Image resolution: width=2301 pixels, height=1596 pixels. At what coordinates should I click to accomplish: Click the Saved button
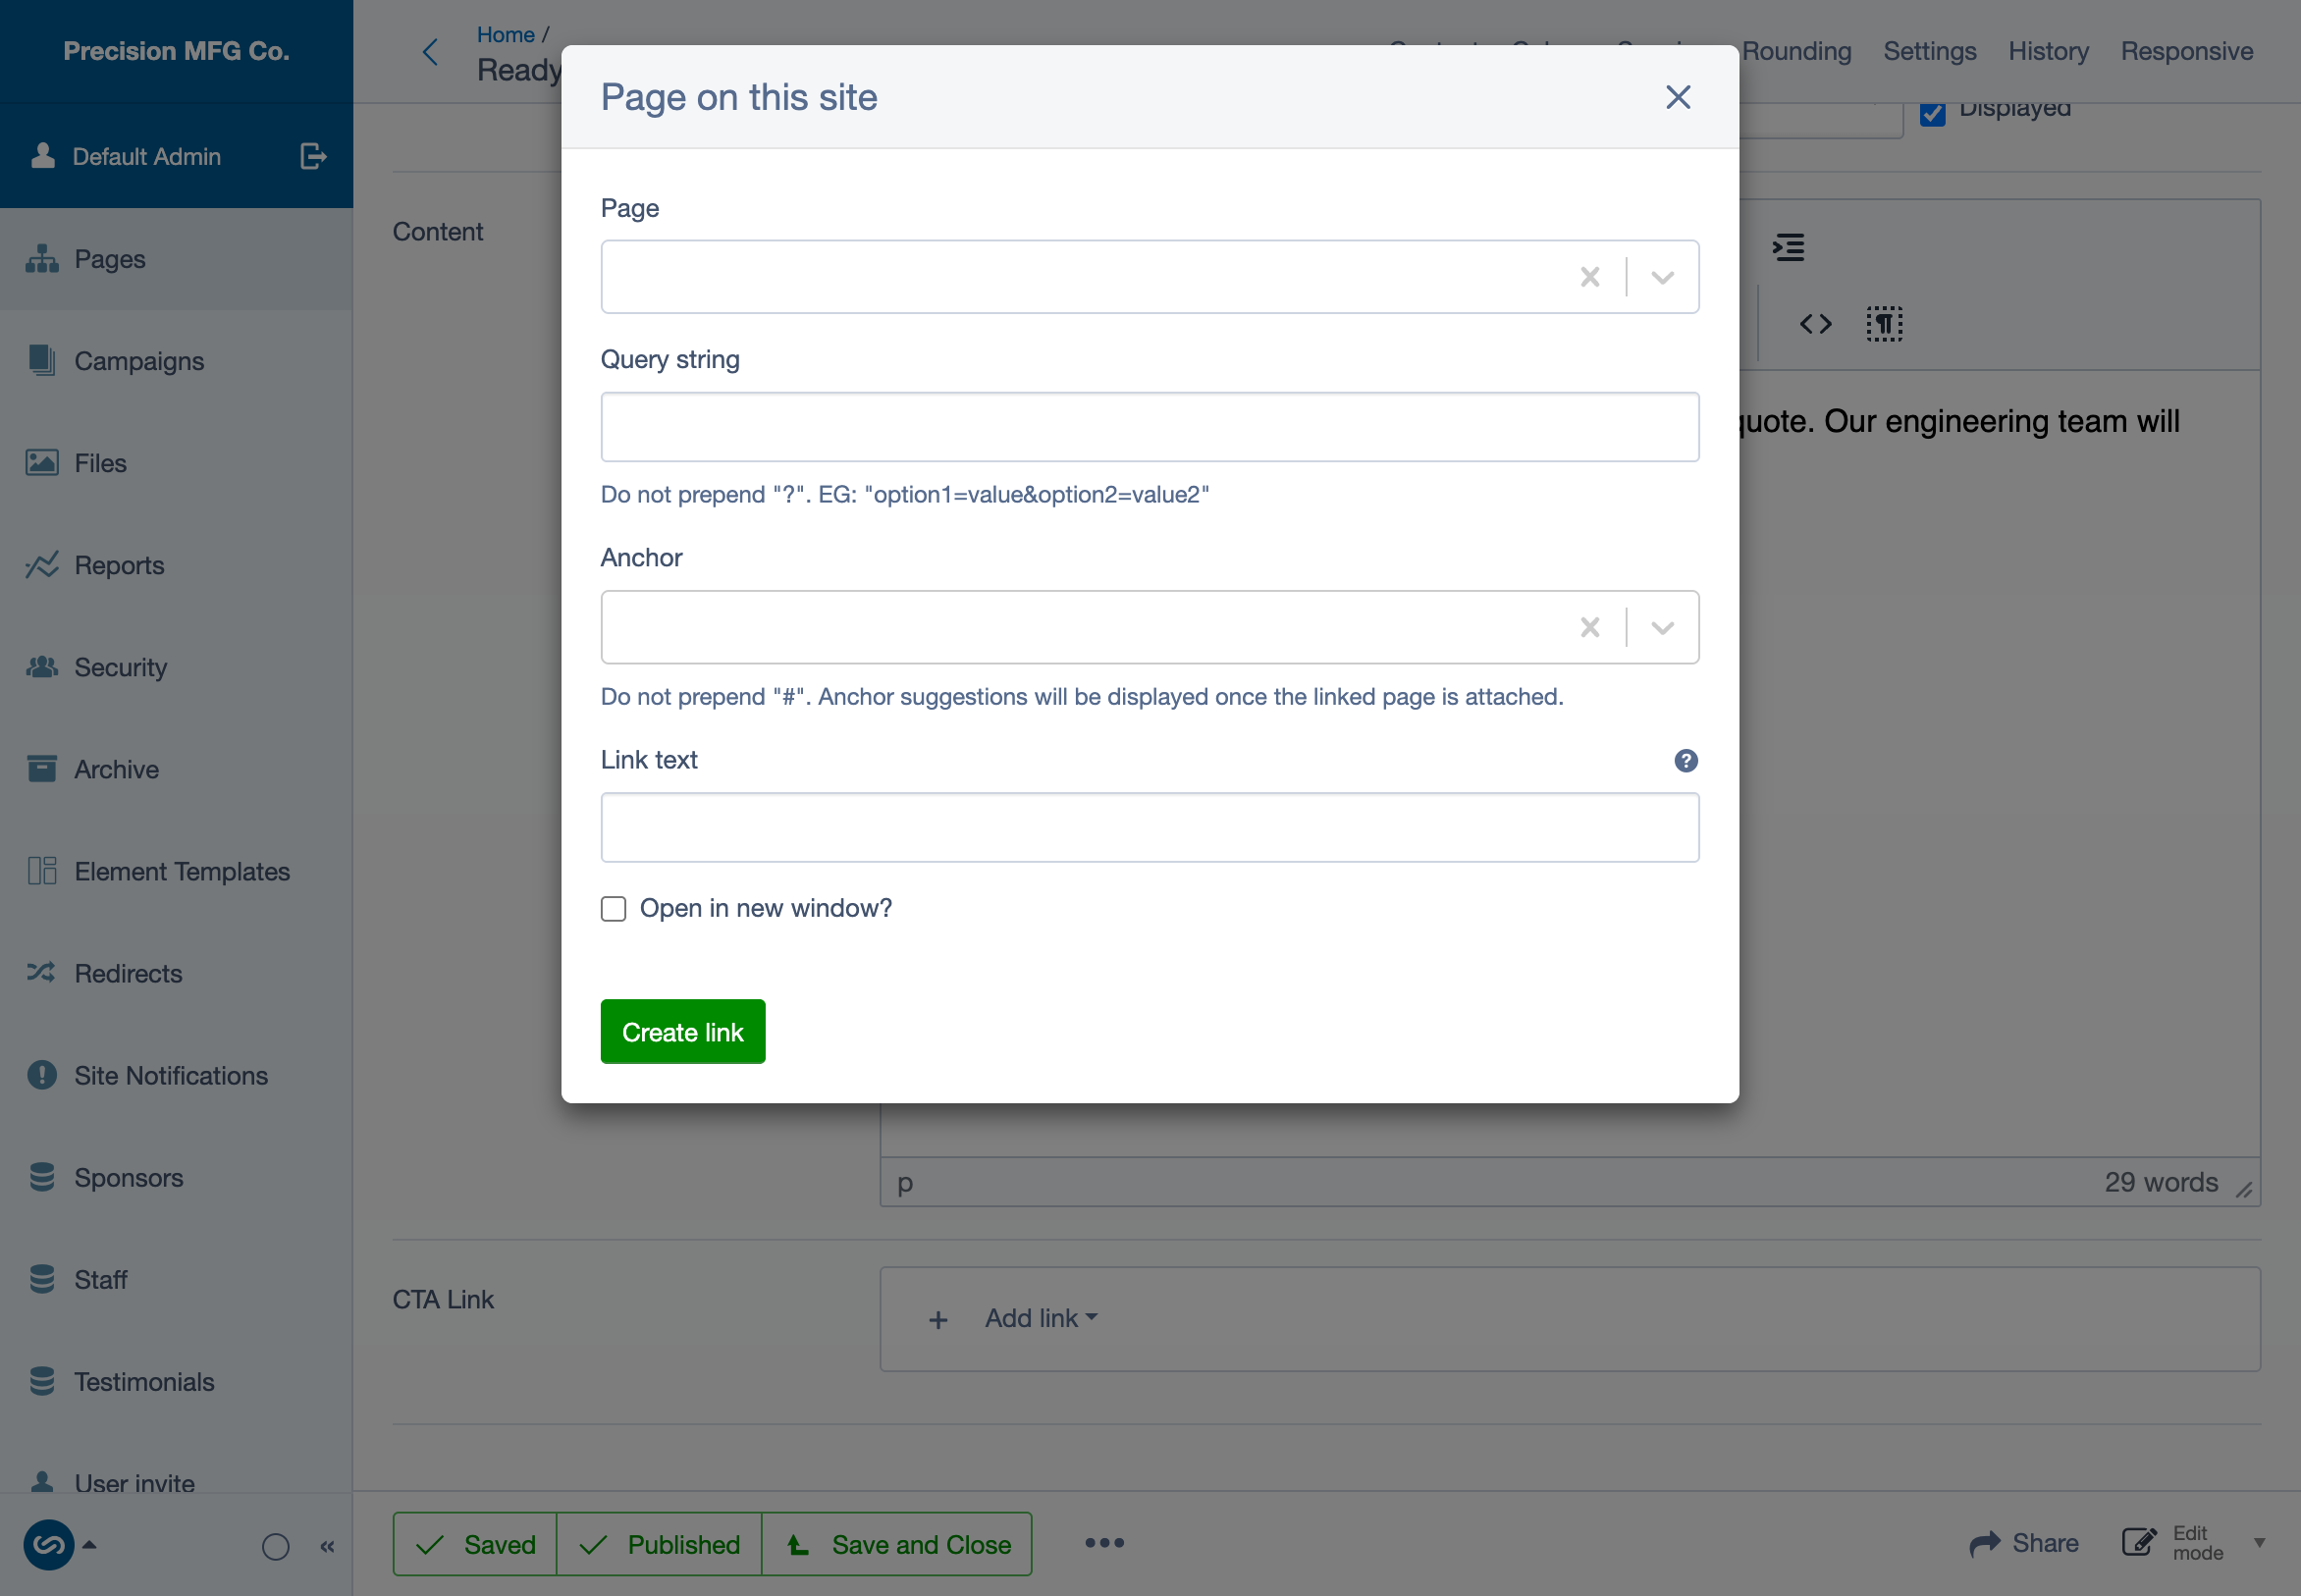tap(475, 1544)
